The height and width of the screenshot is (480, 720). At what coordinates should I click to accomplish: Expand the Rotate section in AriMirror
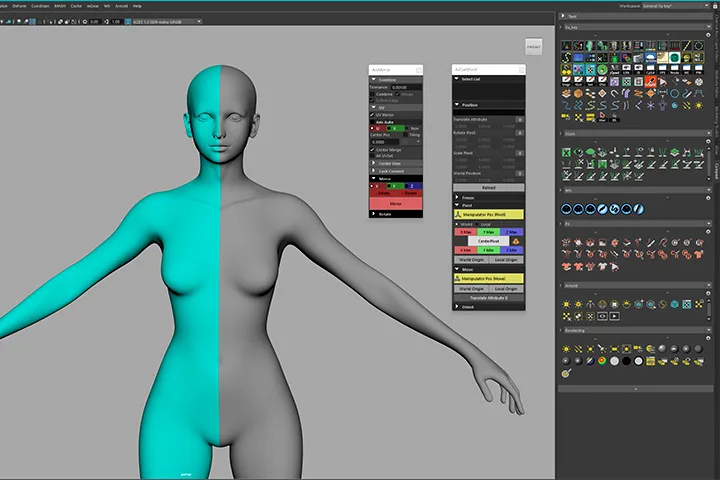click(x=396, y=214)
